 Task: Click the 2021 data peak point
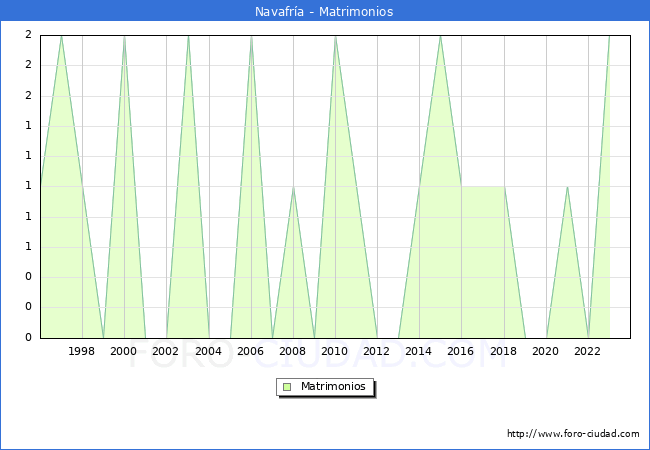tap(567, 187)
